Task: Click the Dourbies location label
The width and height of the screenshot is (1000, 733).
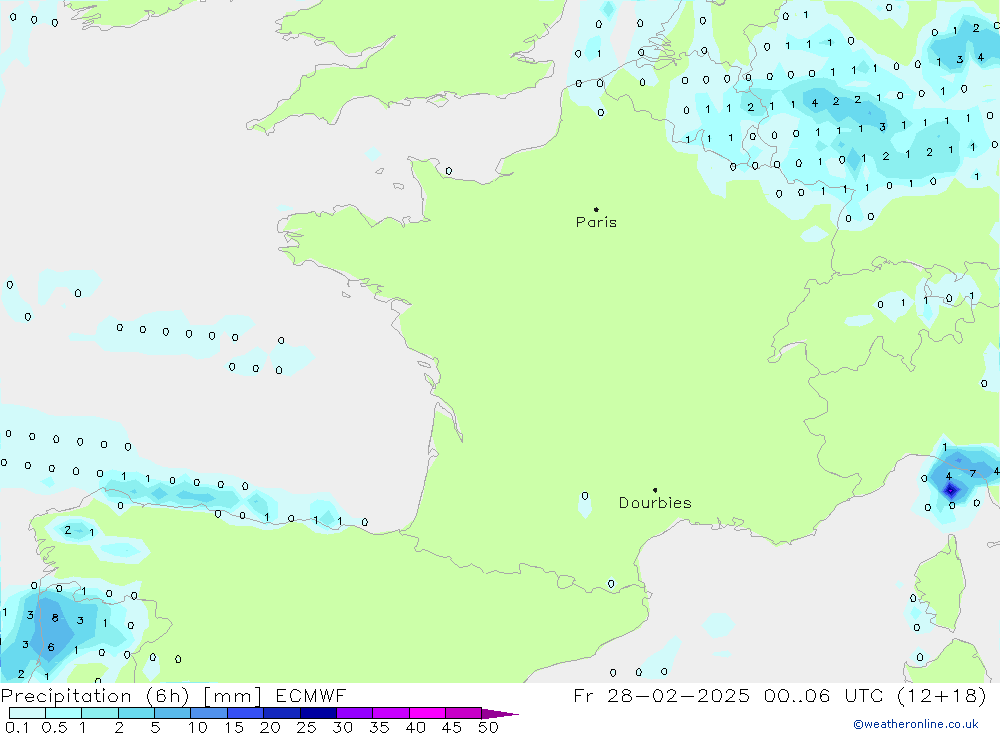Action: pyautogui.click(x=655, y=503)
